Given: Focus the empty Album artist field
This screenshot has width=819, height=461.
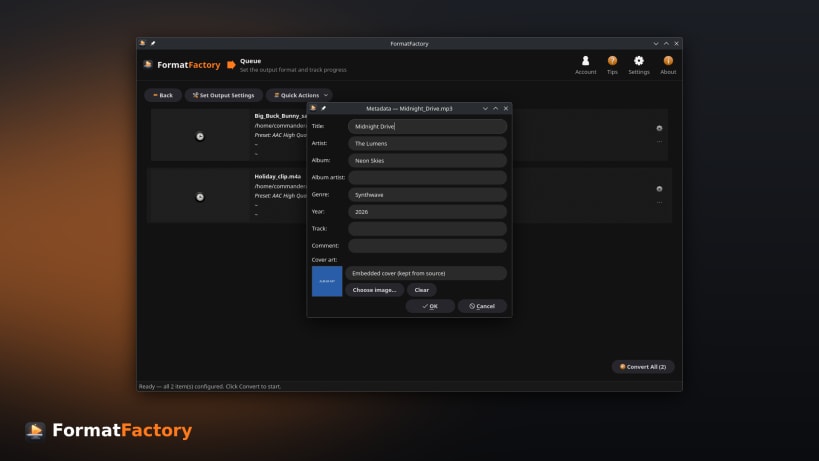Looking at the screenshot, I should tap(427, 178).
